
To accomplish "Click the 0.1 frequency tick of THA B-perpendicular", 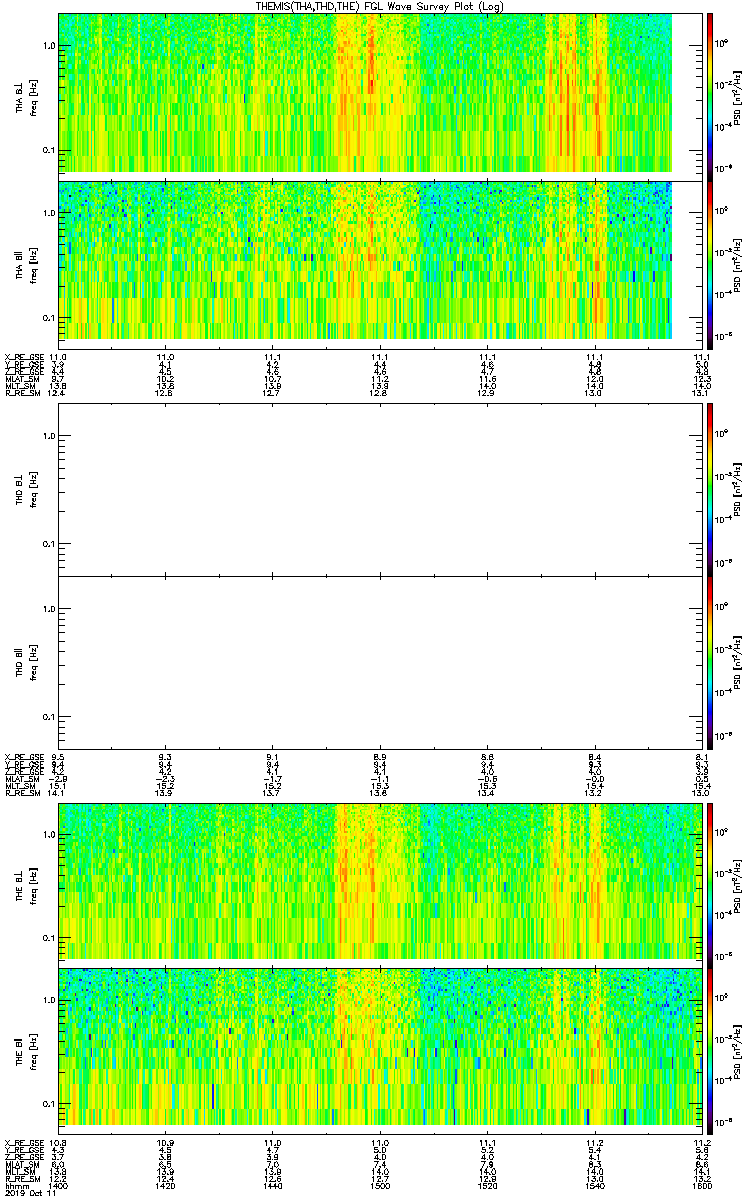I will (x=48, y=151).
